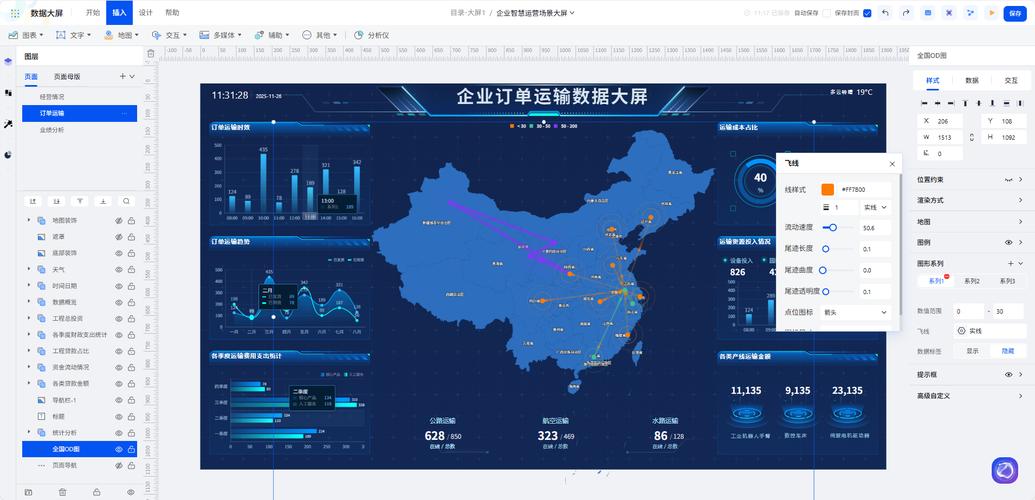Open the 设计 menu
The width and height of the screenshot is (1035, 500).
click(x=146, y=13)
